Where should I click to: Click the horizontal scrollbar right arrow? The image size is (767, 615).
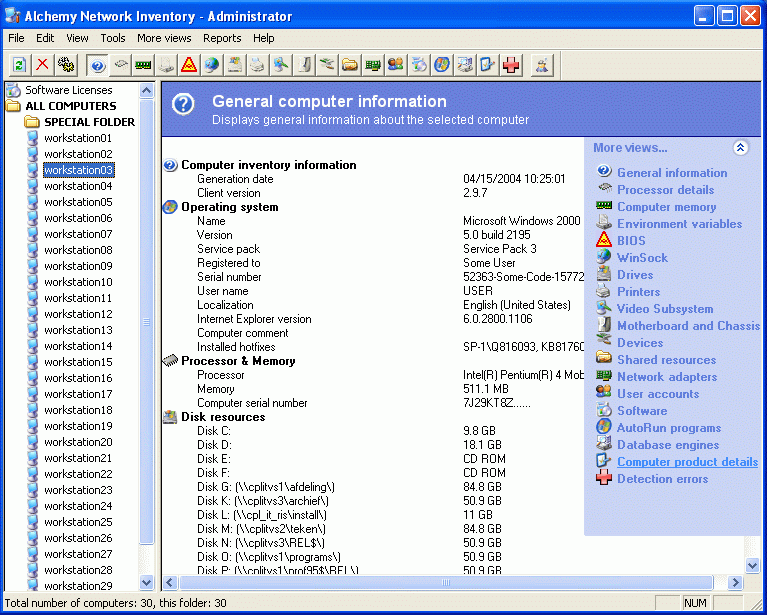point(737,582)
